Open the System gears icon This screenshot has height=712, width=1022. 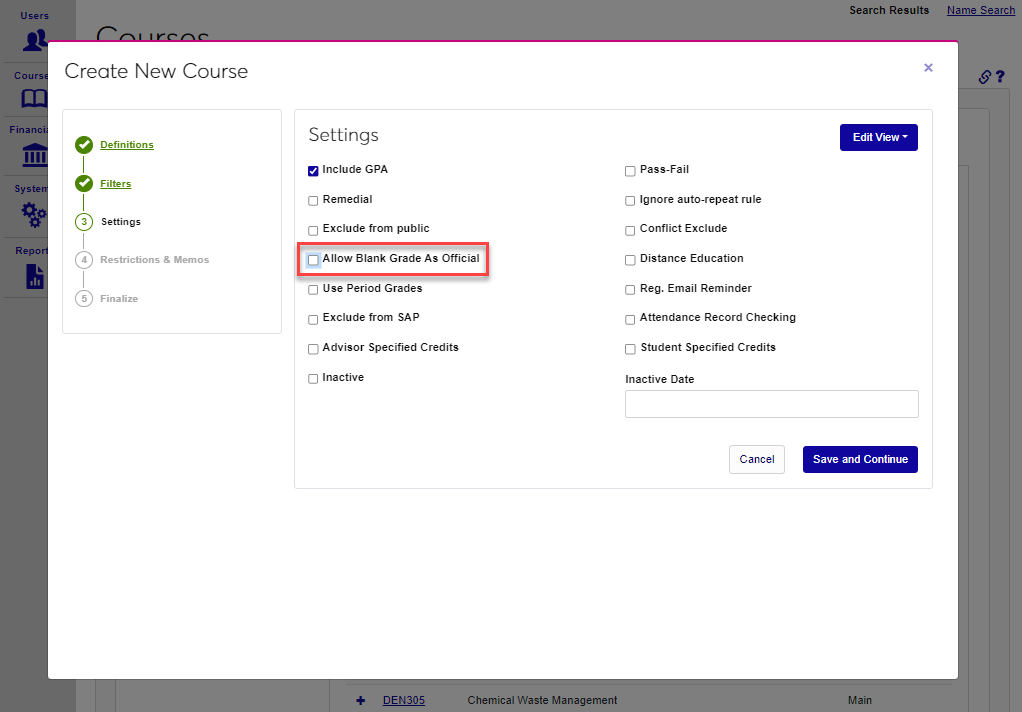coord(35,214)
